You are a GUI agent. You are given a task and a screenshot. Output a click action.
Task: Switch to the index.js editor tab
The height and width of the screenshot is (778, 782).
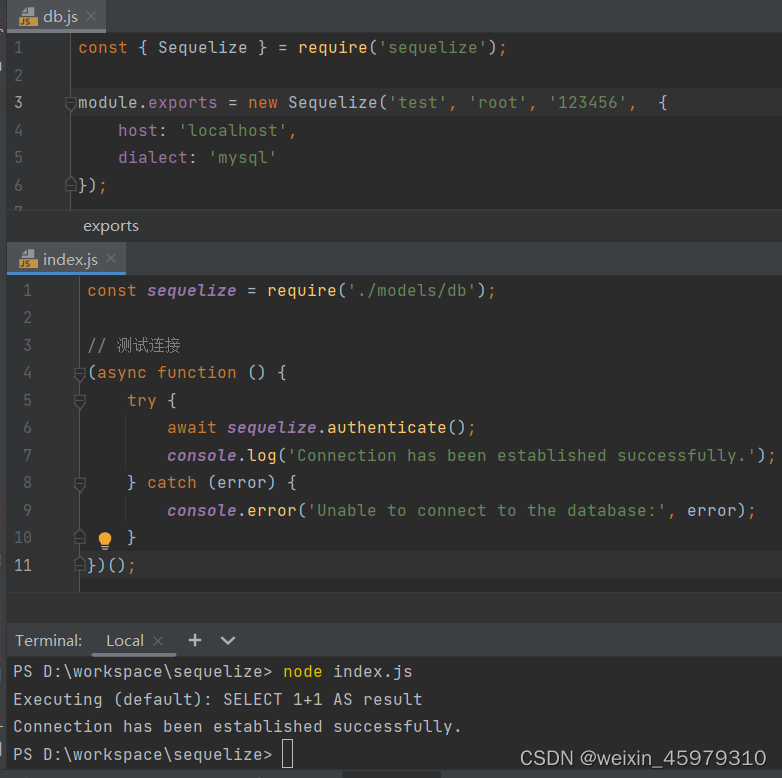[x=66, y=259]
